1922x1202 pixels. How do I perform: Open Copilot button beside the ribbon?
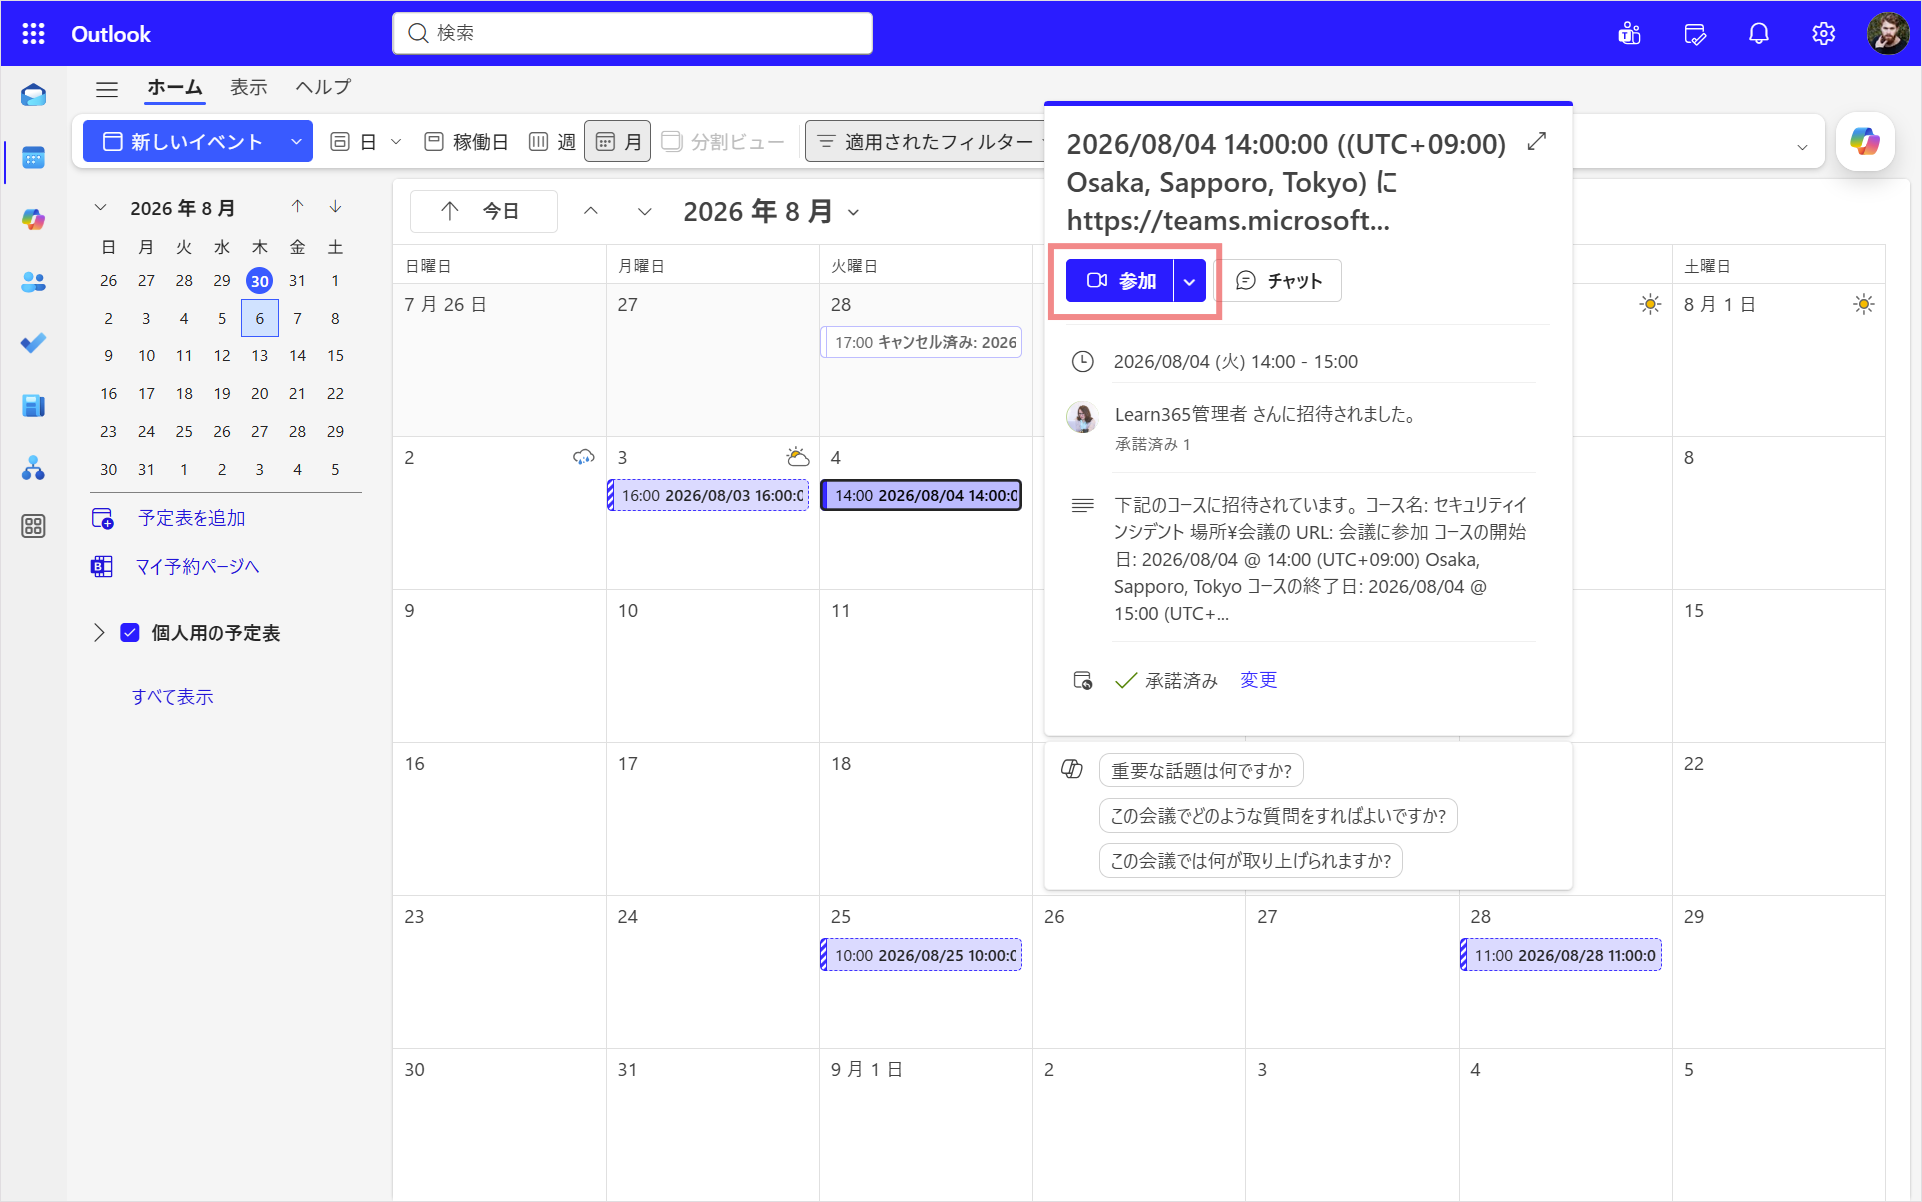click(x=1865, y=141)
